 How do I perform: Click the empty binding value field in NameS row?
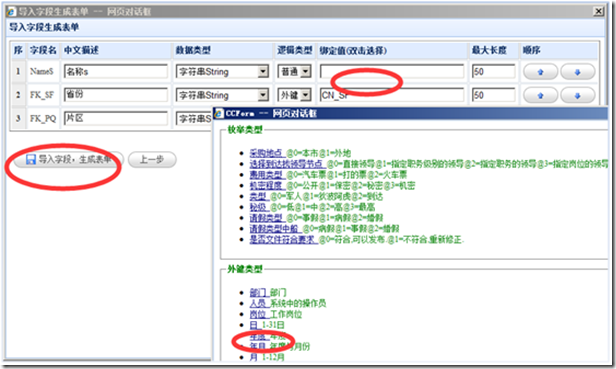click(392, 72)
